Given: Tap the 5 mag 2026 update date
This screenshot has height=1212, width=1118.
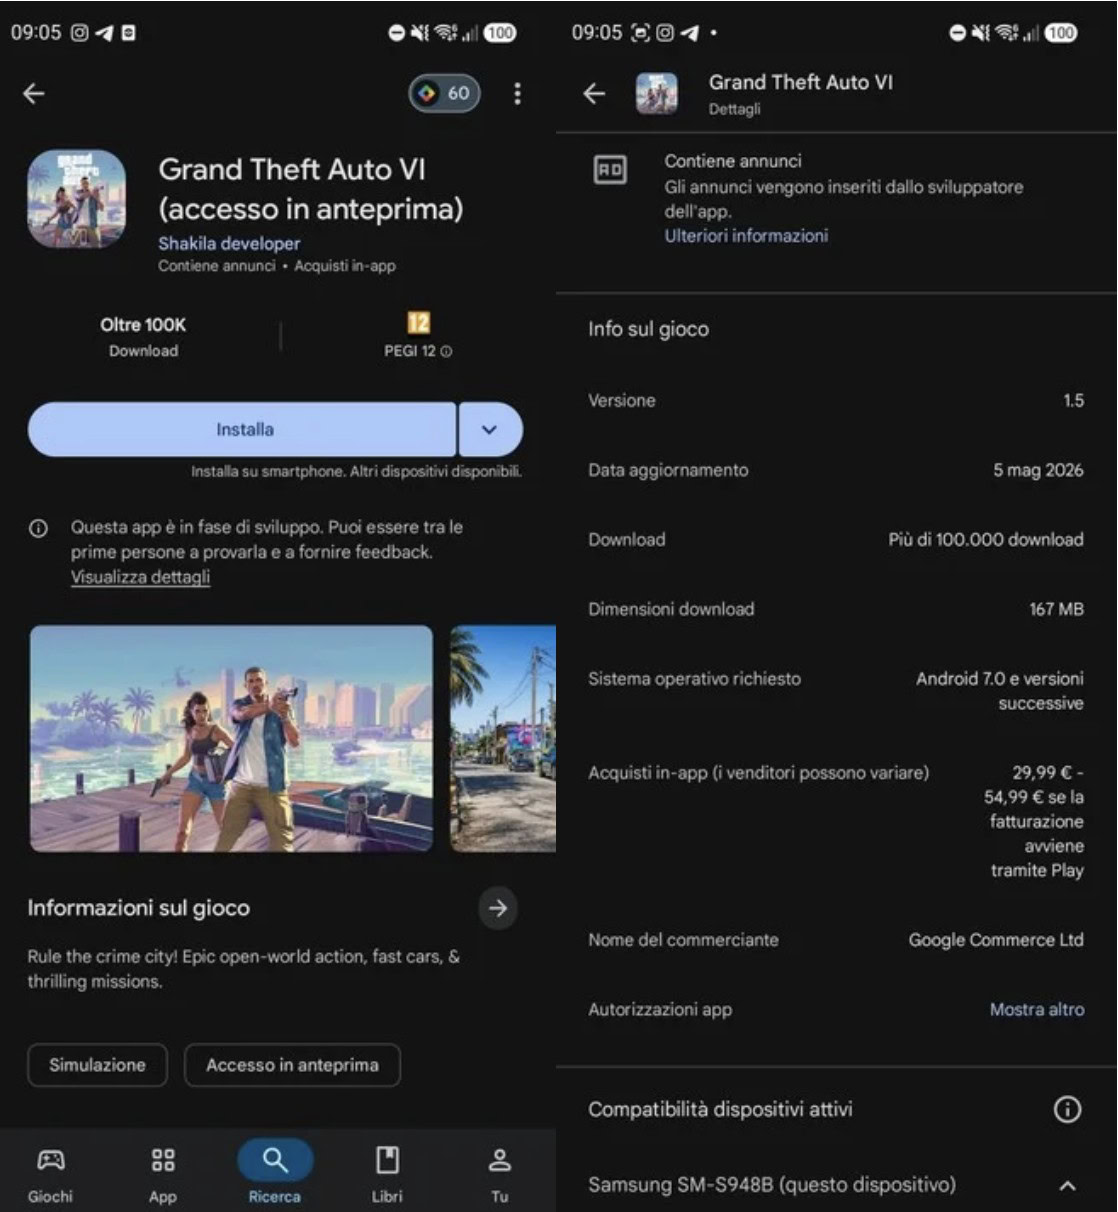Looking at the screenshot, I should tap(1038, 470).
